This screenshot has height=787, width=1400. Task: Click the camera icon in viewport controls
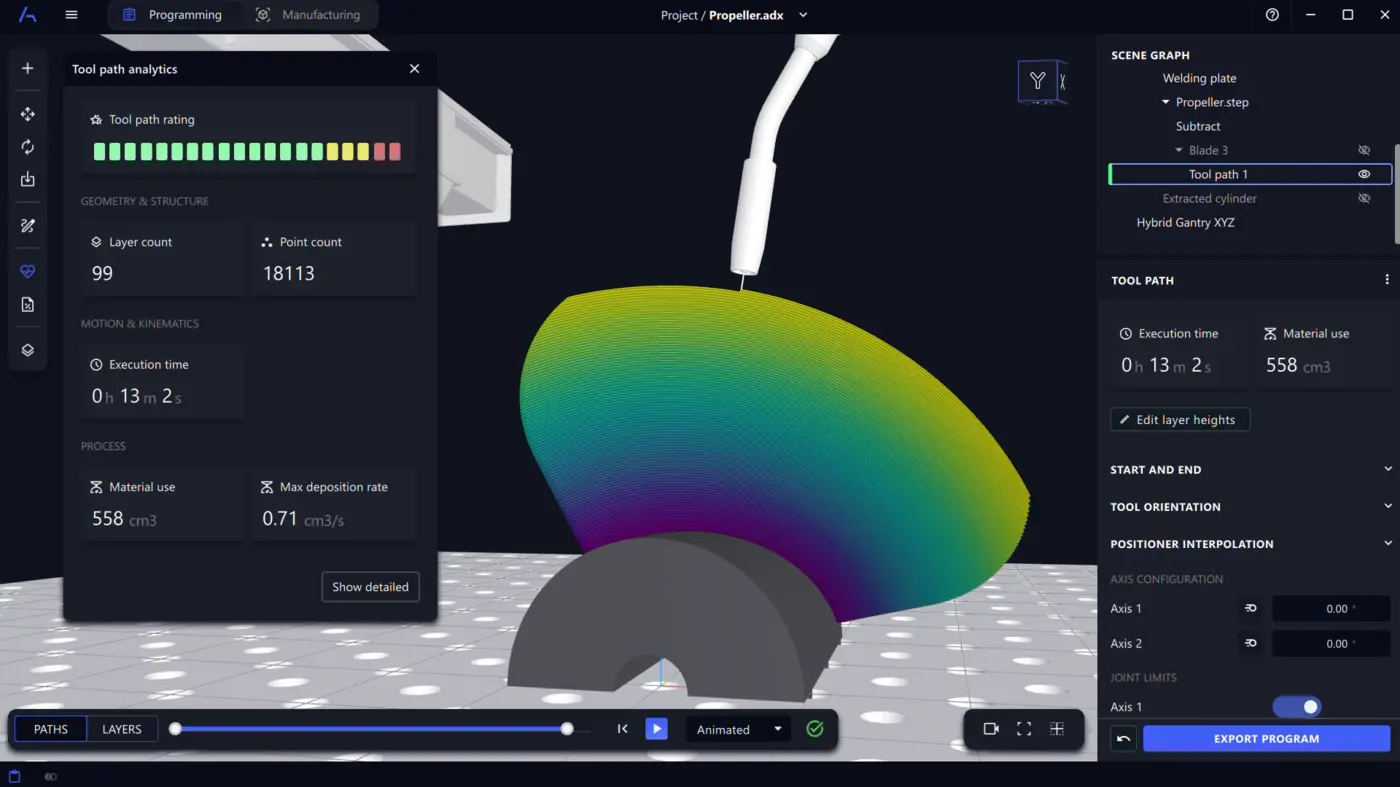coord(991,729)
